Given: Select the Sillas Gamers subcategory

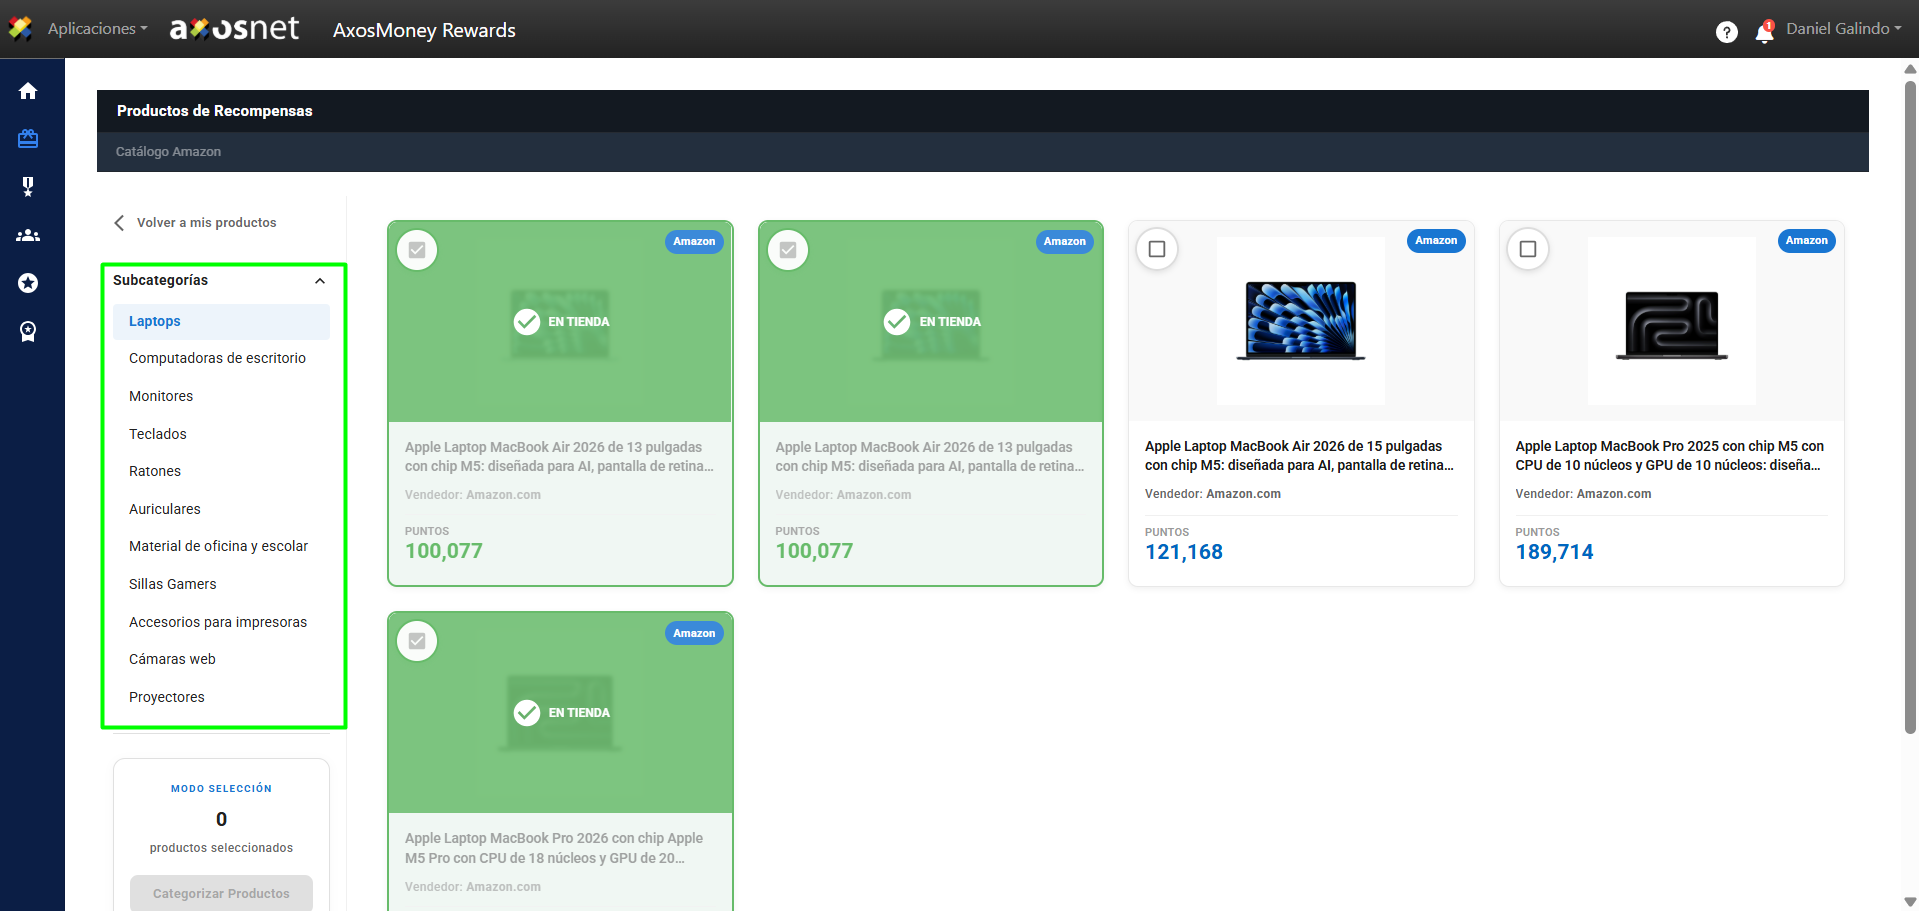Looking at the screenshot, I should click(172, 584).
